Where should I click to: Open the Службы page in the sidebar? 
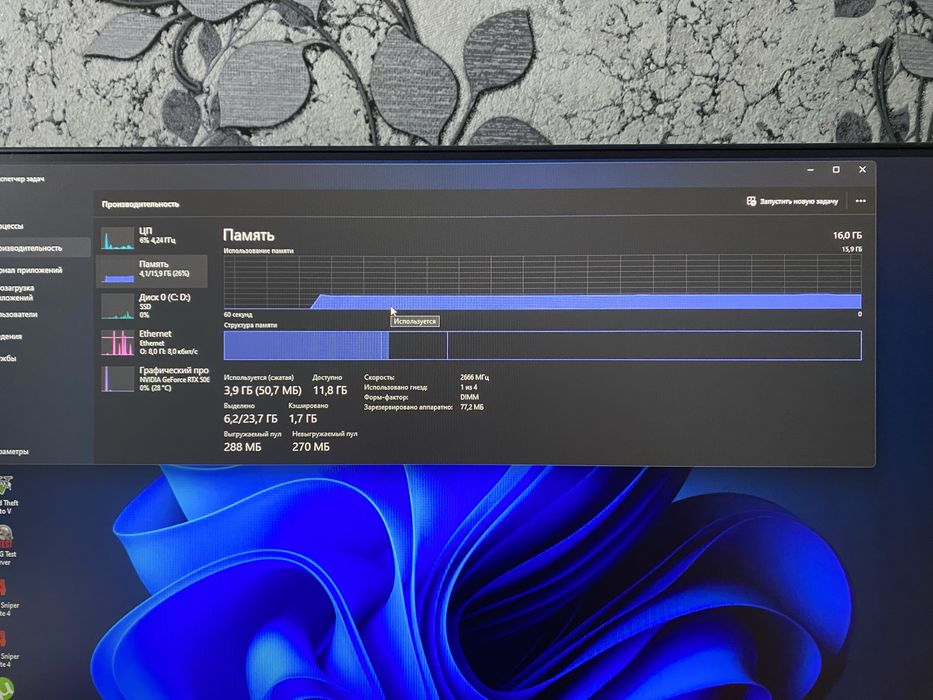click(9, 358)
